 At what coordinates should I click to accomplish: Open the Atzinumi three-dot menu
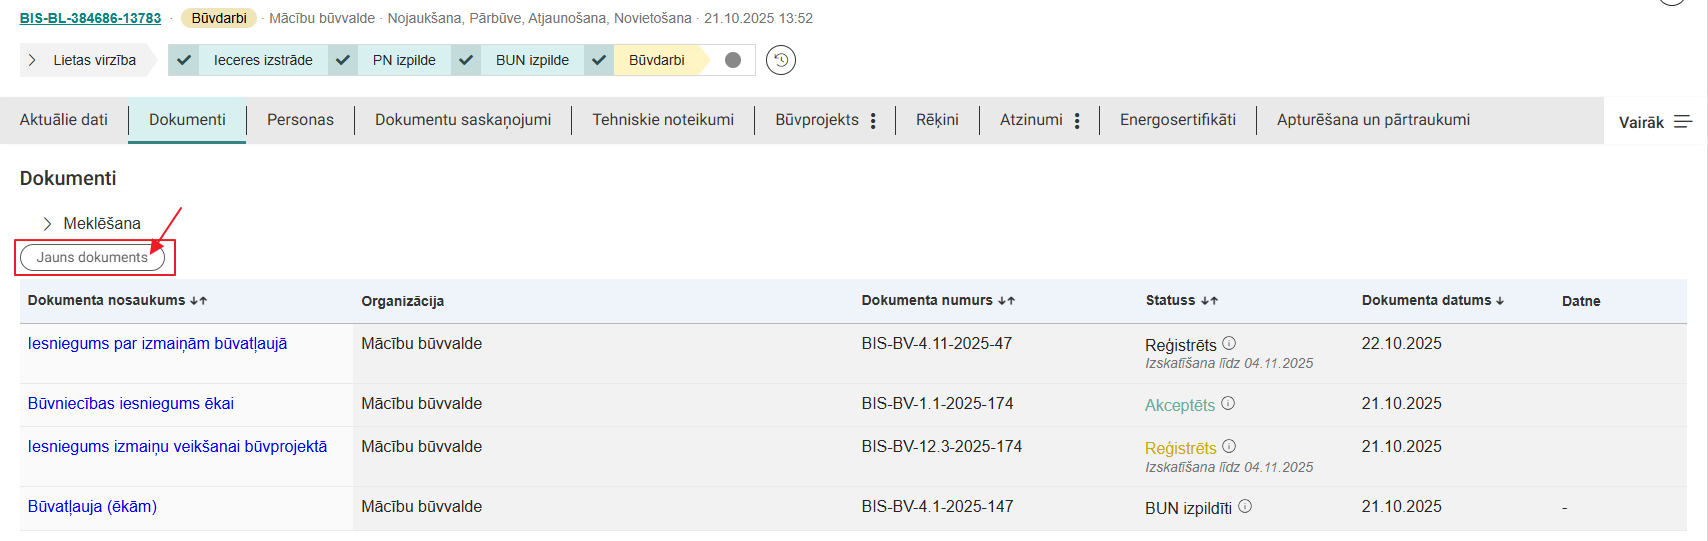[x=1077, y=121]
